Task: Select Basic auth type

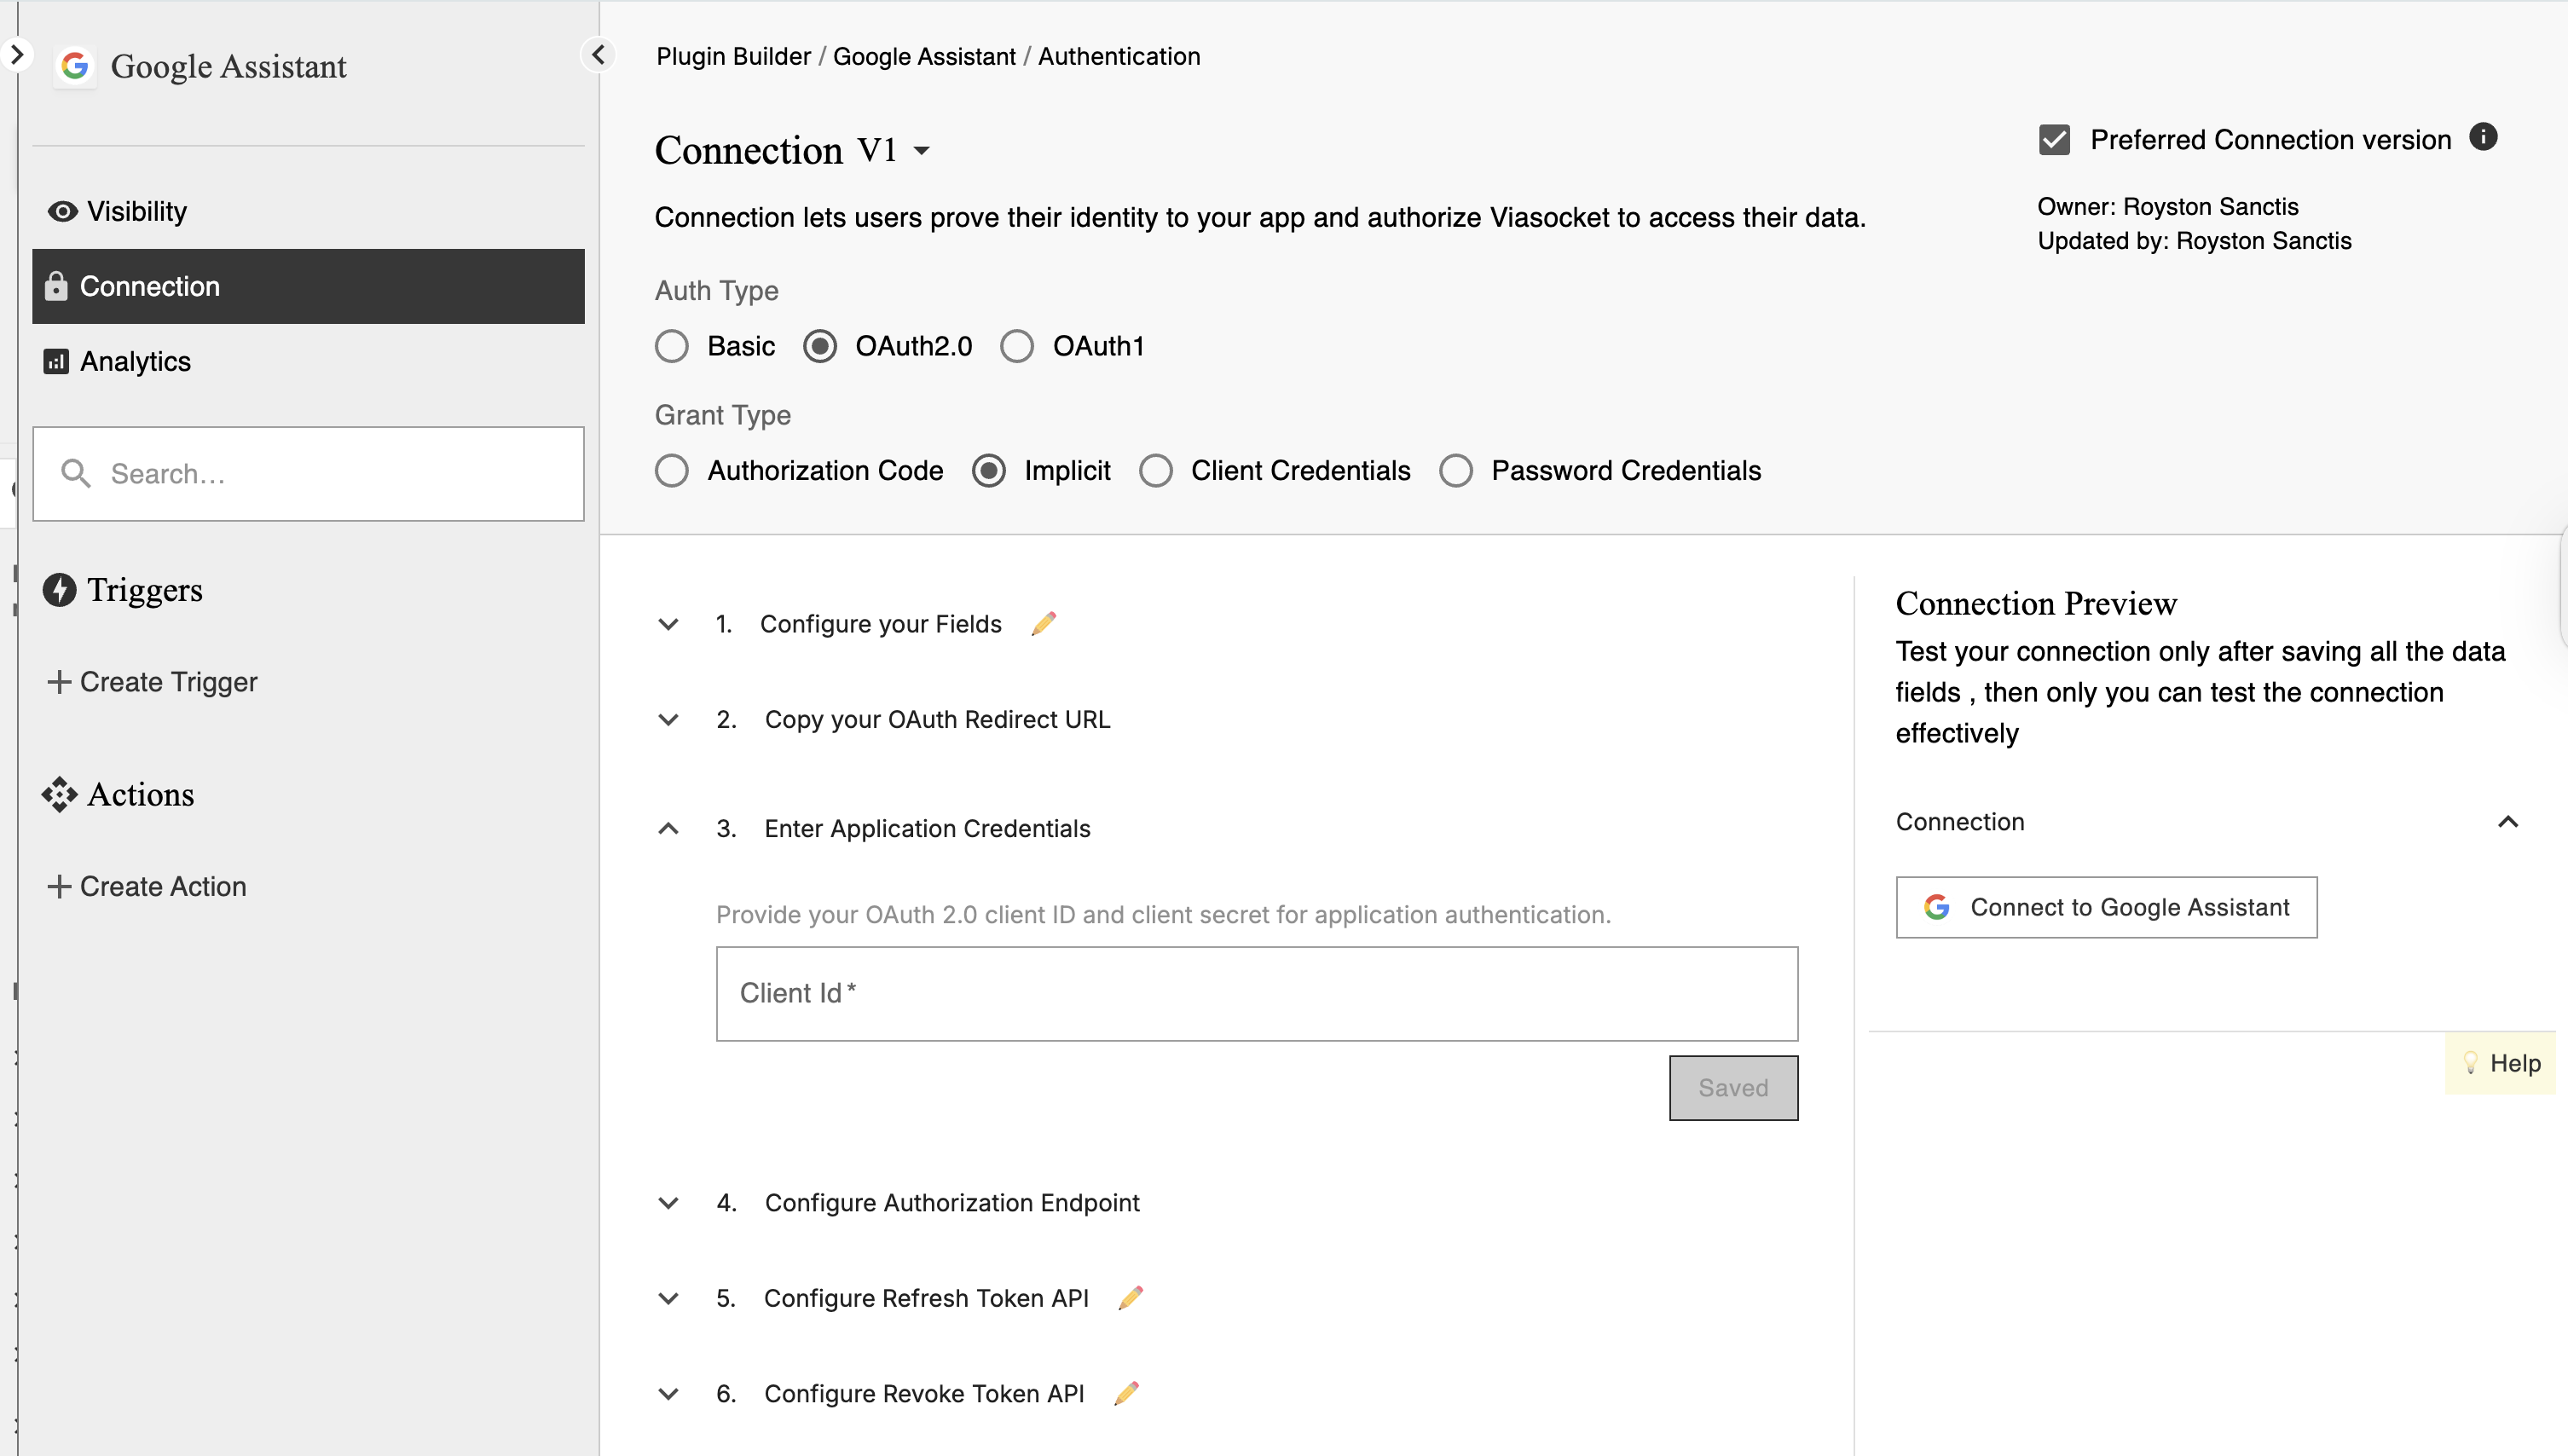Action: pyautogui.click(x=672, y=347)
